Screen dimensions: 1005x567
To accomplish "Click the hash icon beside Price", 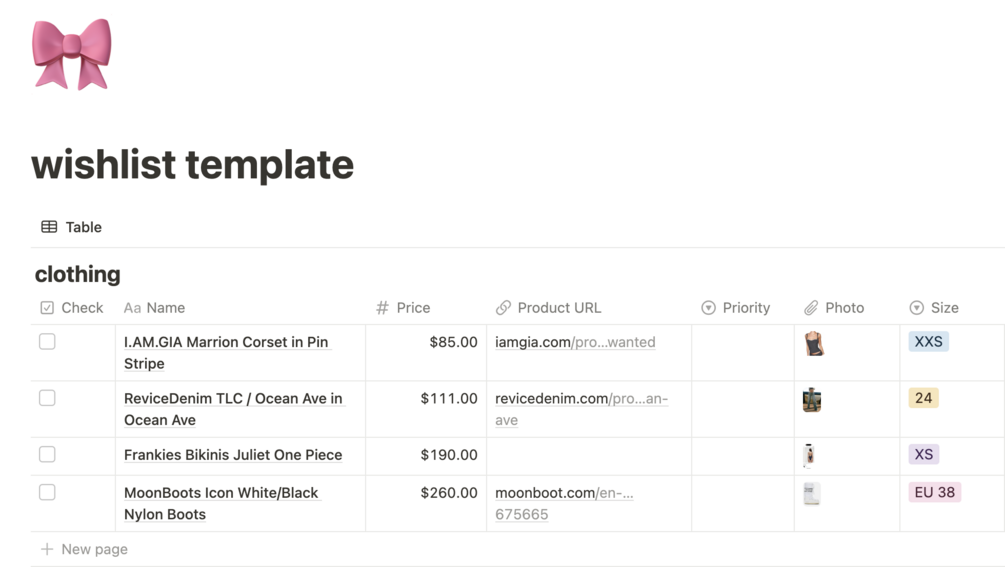I will pos(382,308).
